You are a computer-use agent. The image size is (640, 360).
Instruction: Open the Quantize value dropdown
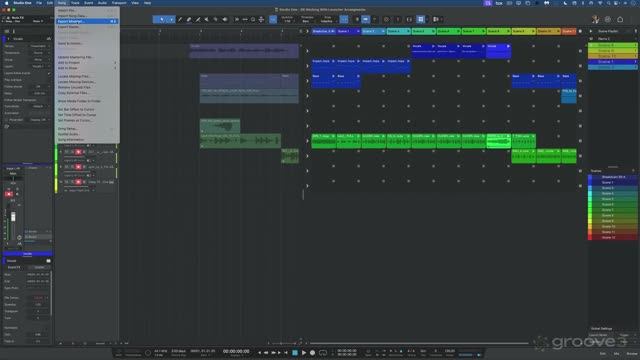coord(287,21)
